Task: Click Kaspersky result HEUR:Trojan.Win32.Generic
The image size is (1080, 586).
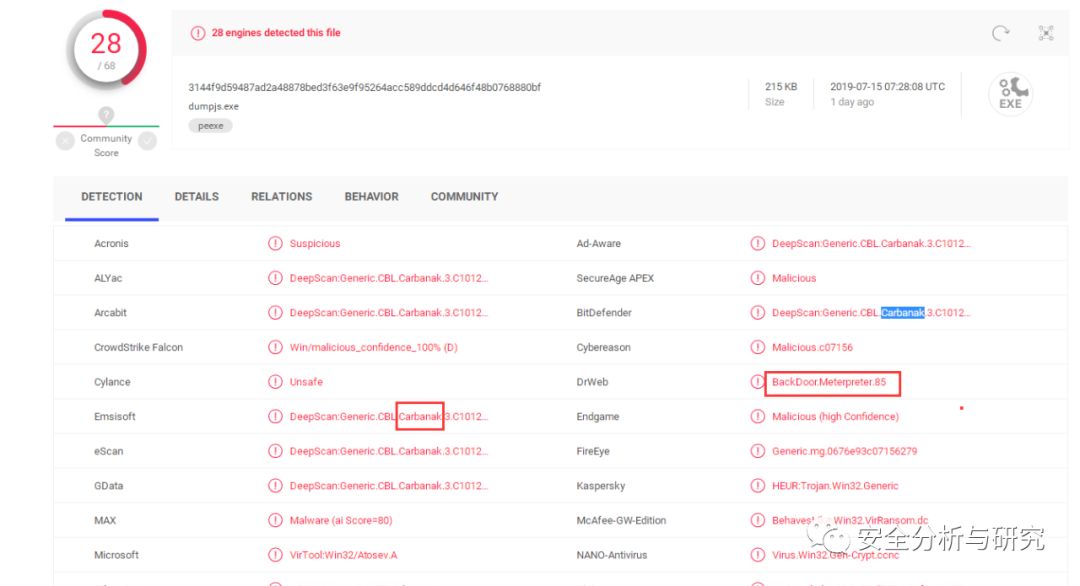Action: click(x=835, y=485)
